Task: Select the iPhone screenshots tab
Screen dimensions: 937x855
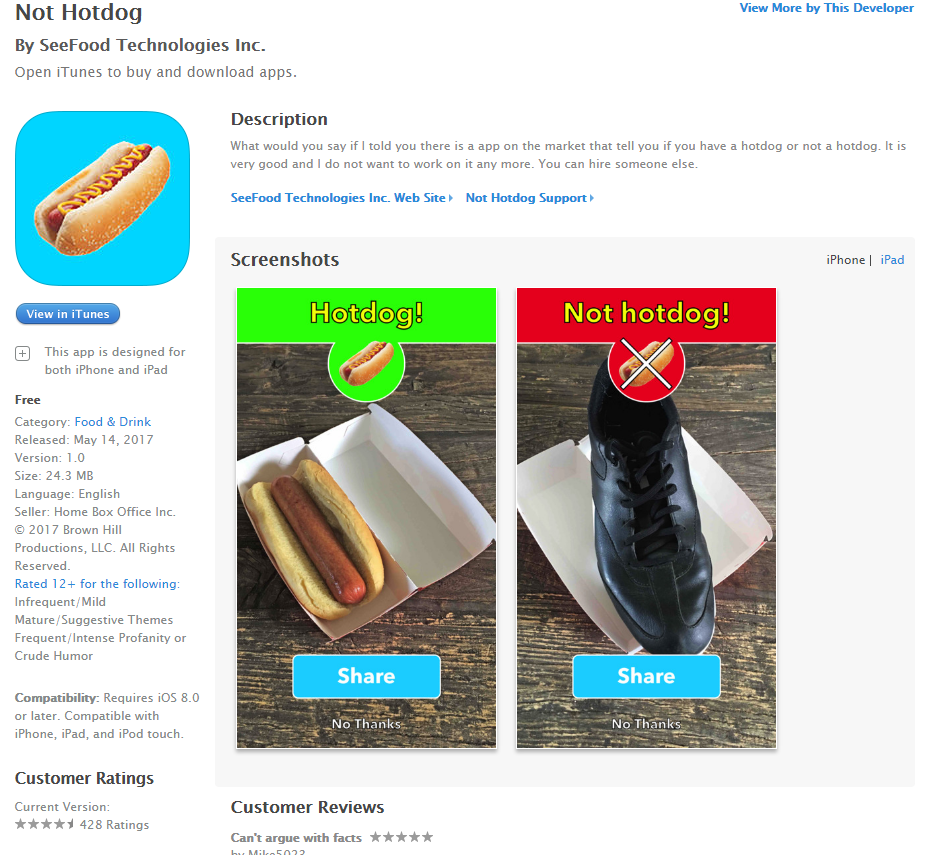Action: point(846,260)
